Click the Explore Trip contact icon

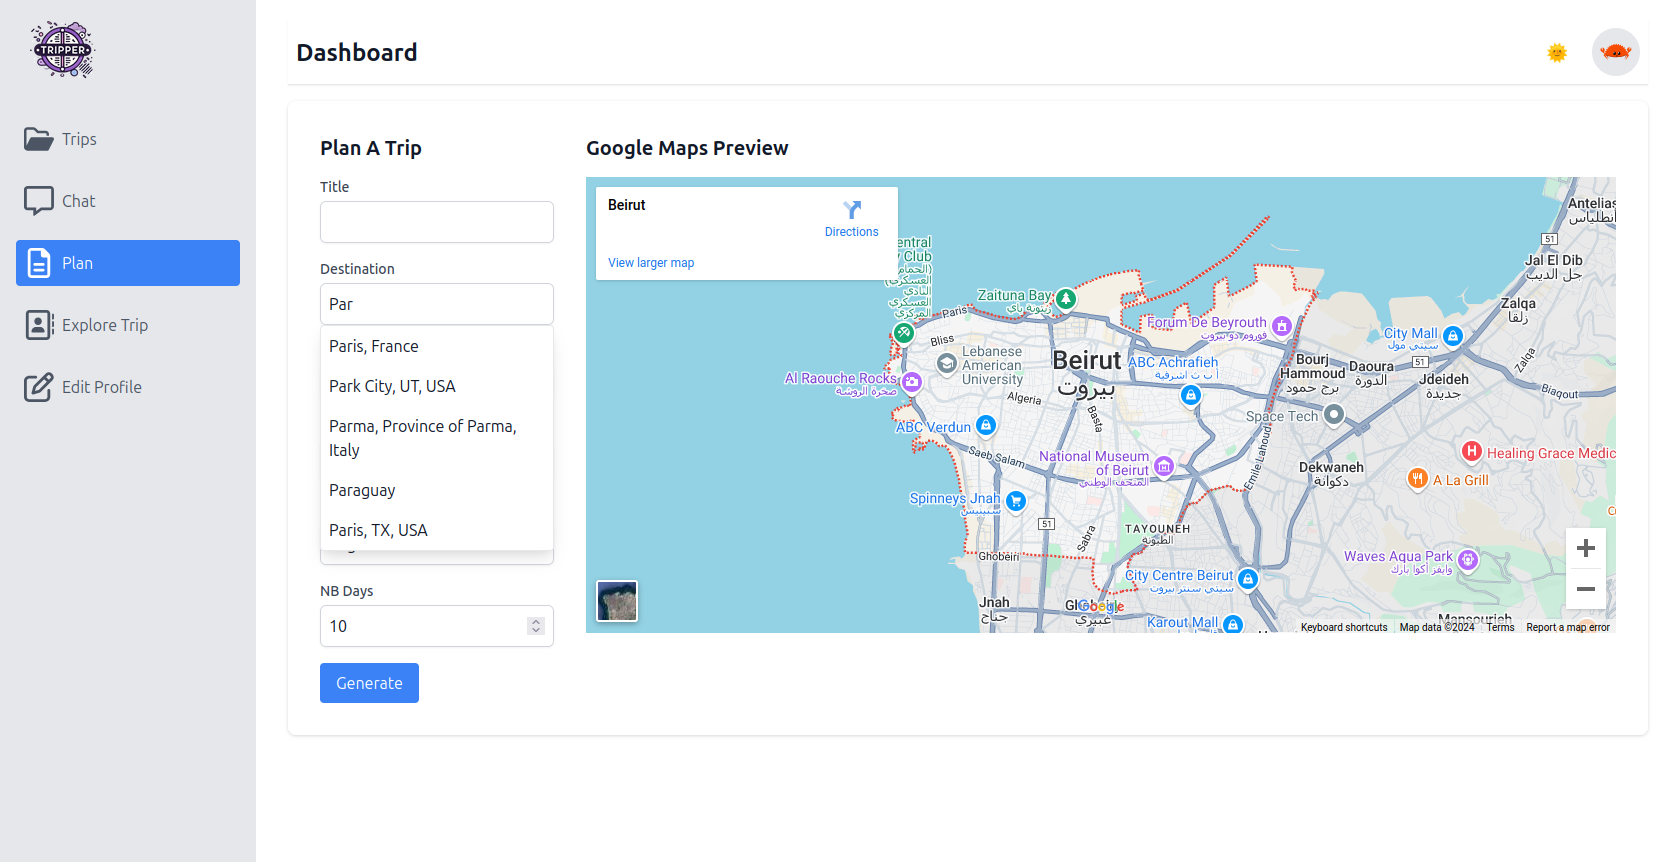coord(39,325)
